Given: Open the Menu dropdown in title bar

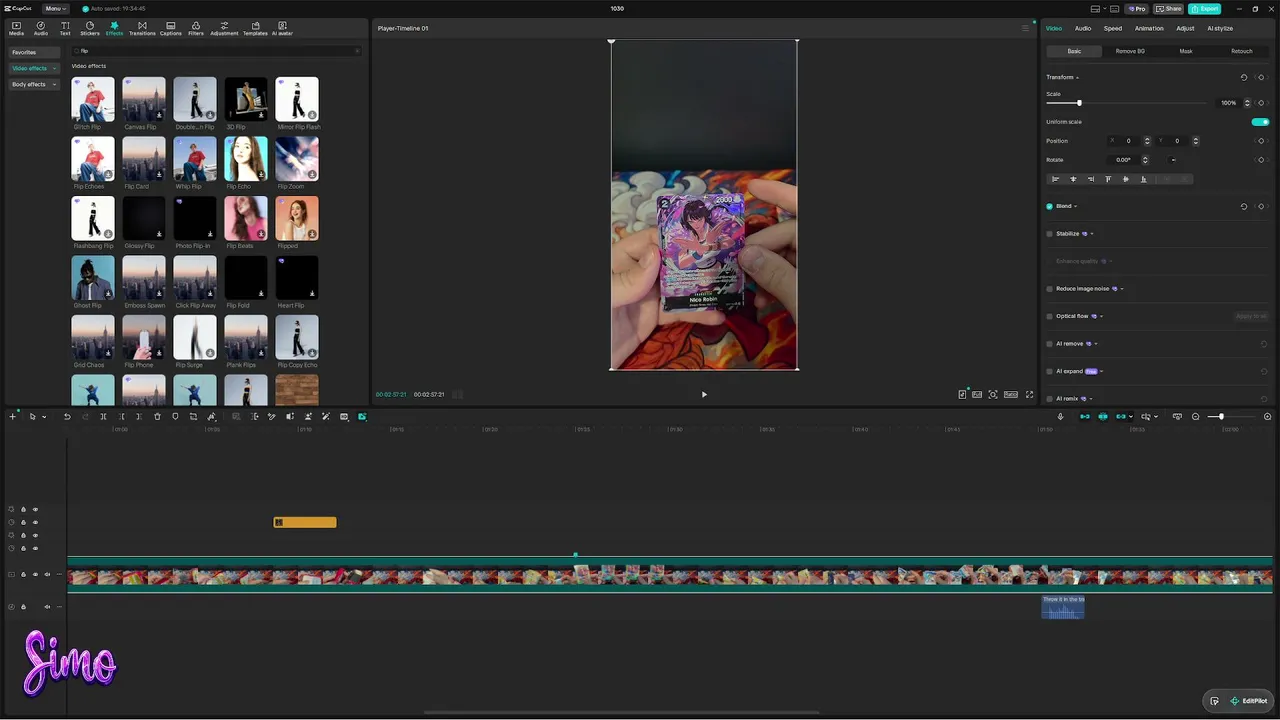Looking at the screenshot, I should 55,8.
